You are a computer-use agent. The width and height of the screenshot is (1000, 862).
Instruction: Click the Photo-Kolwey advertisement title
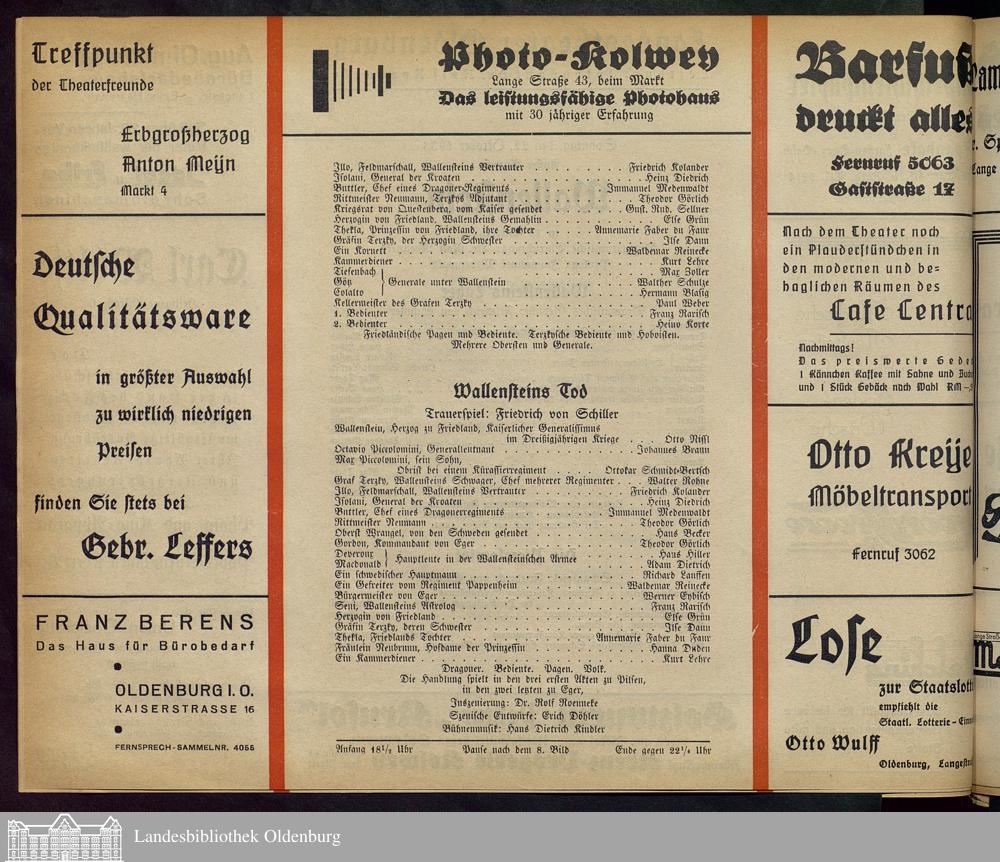click(578, 58)
